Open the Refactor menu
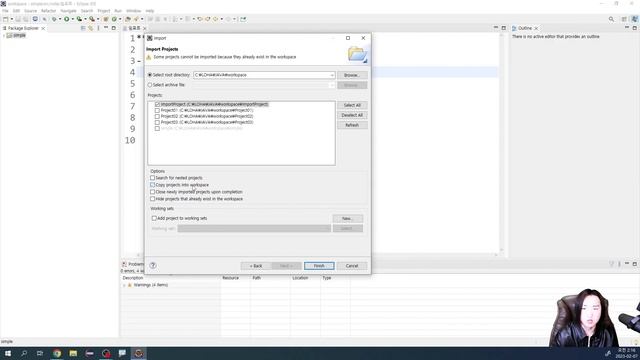This screenshot has width=640, height=360. (49, 11)
